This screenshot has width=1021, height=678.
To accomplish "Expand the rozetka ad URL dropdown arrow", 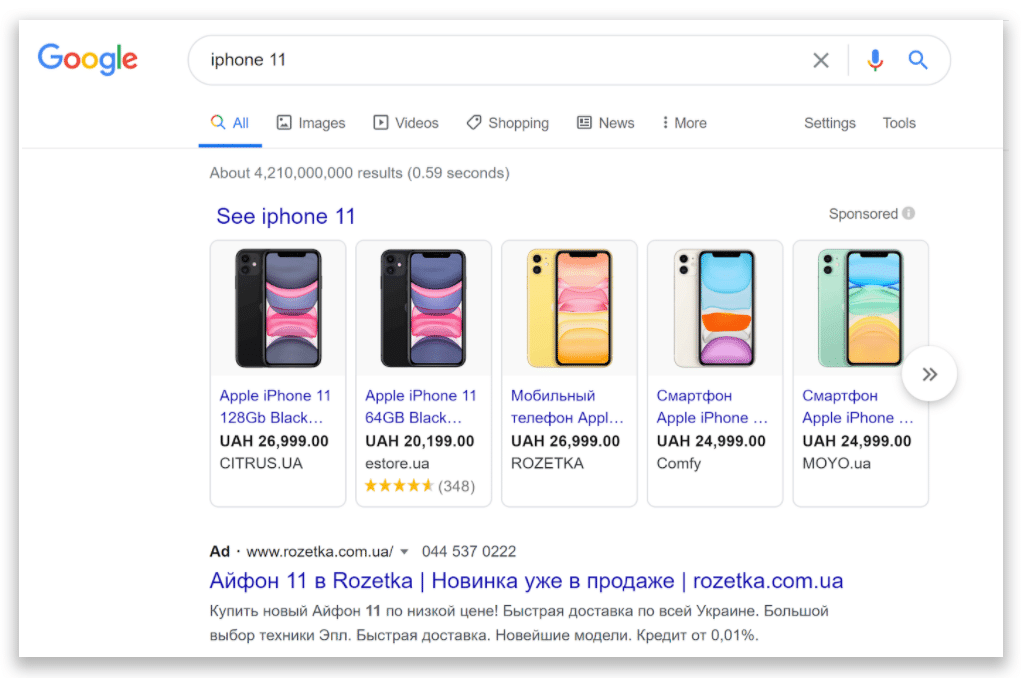I will [404, 552].
